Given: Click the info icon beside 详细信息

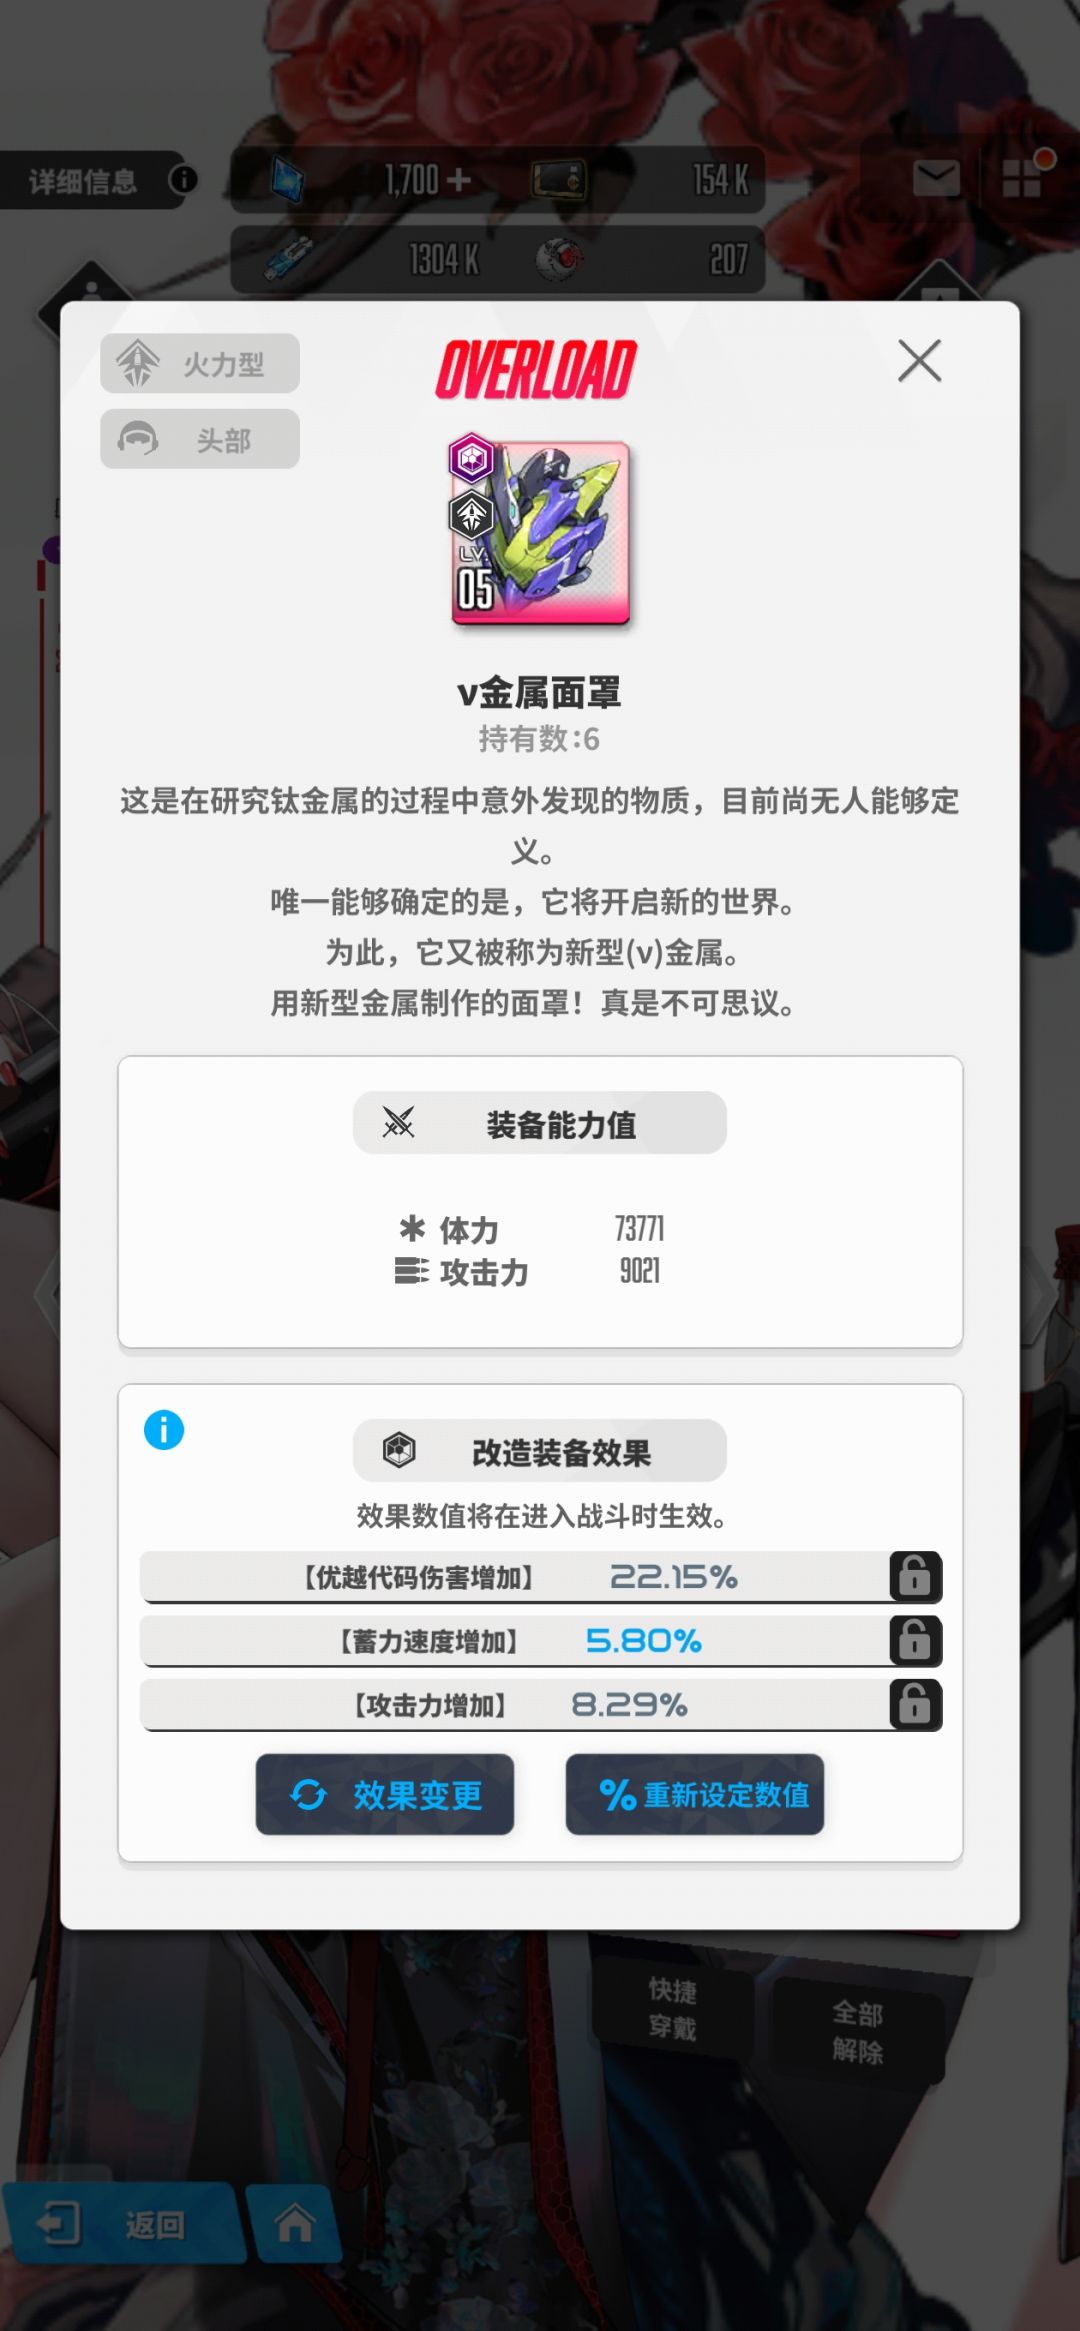Looking at the screenshot, I should [183, 180].
